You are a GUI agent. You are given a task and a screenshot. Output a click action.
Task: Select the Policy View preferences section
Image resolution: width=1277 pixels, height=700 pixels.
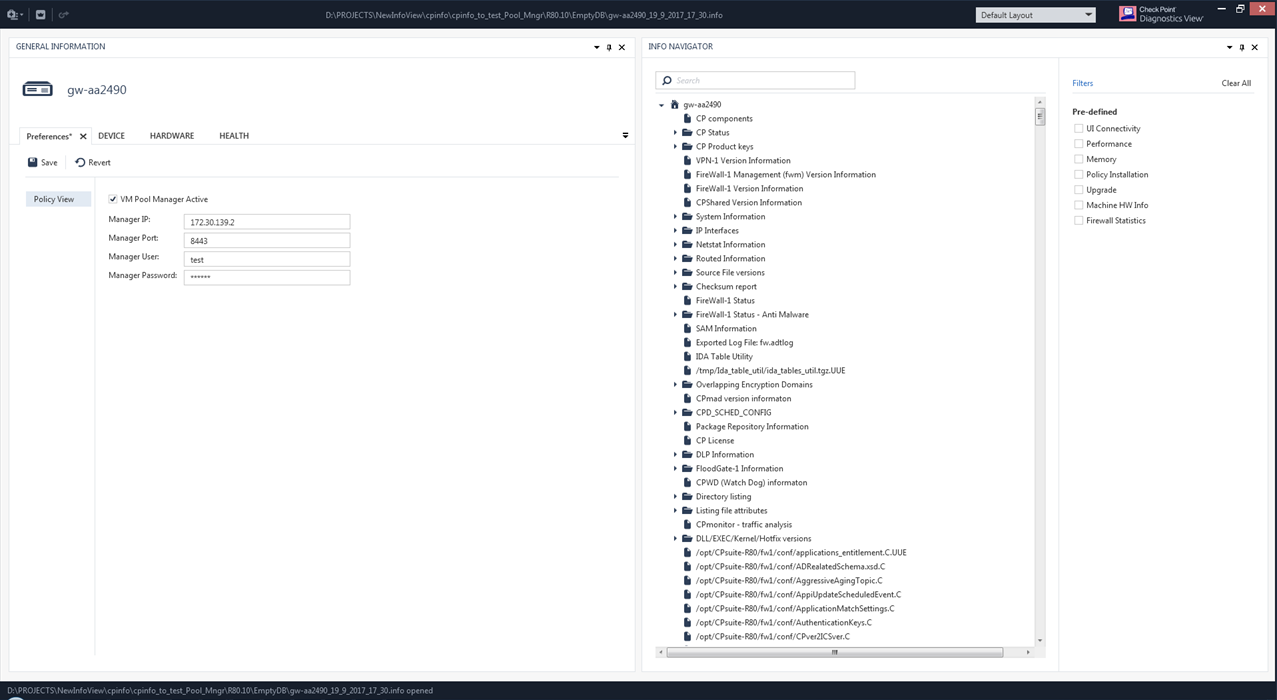click(x=58, y=199)
